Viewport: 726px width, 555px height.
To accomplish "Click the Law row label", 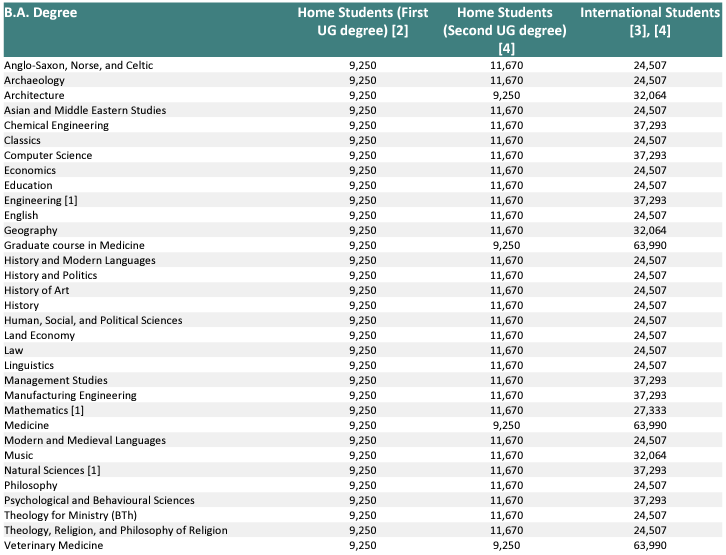I will [x=13, y=350].
